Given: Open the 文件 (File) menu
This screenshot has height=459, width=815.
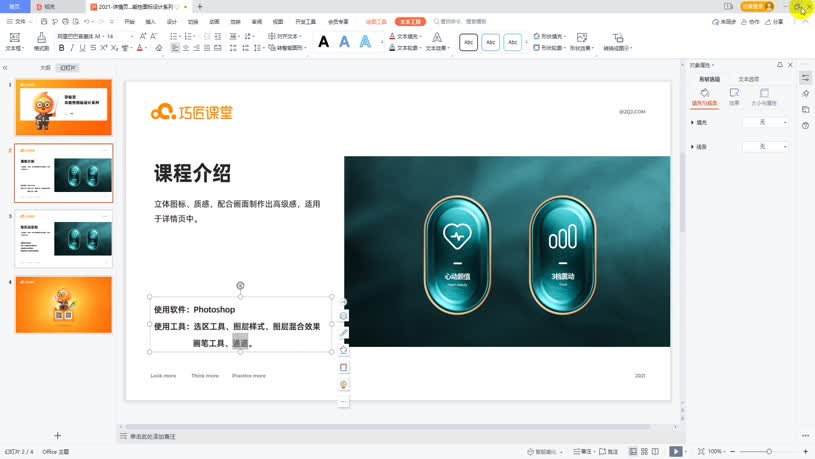Looking at the screenshot, I should click(x=17, y=22).
